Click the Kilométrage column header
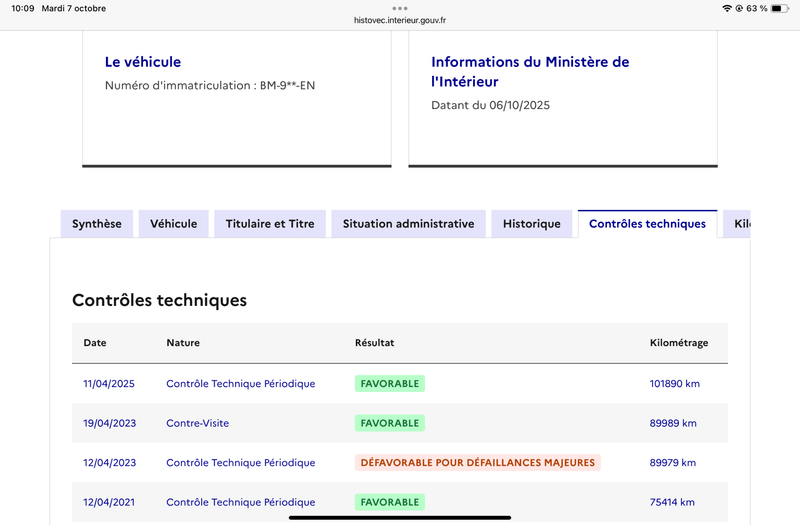 tap(679, 343)
